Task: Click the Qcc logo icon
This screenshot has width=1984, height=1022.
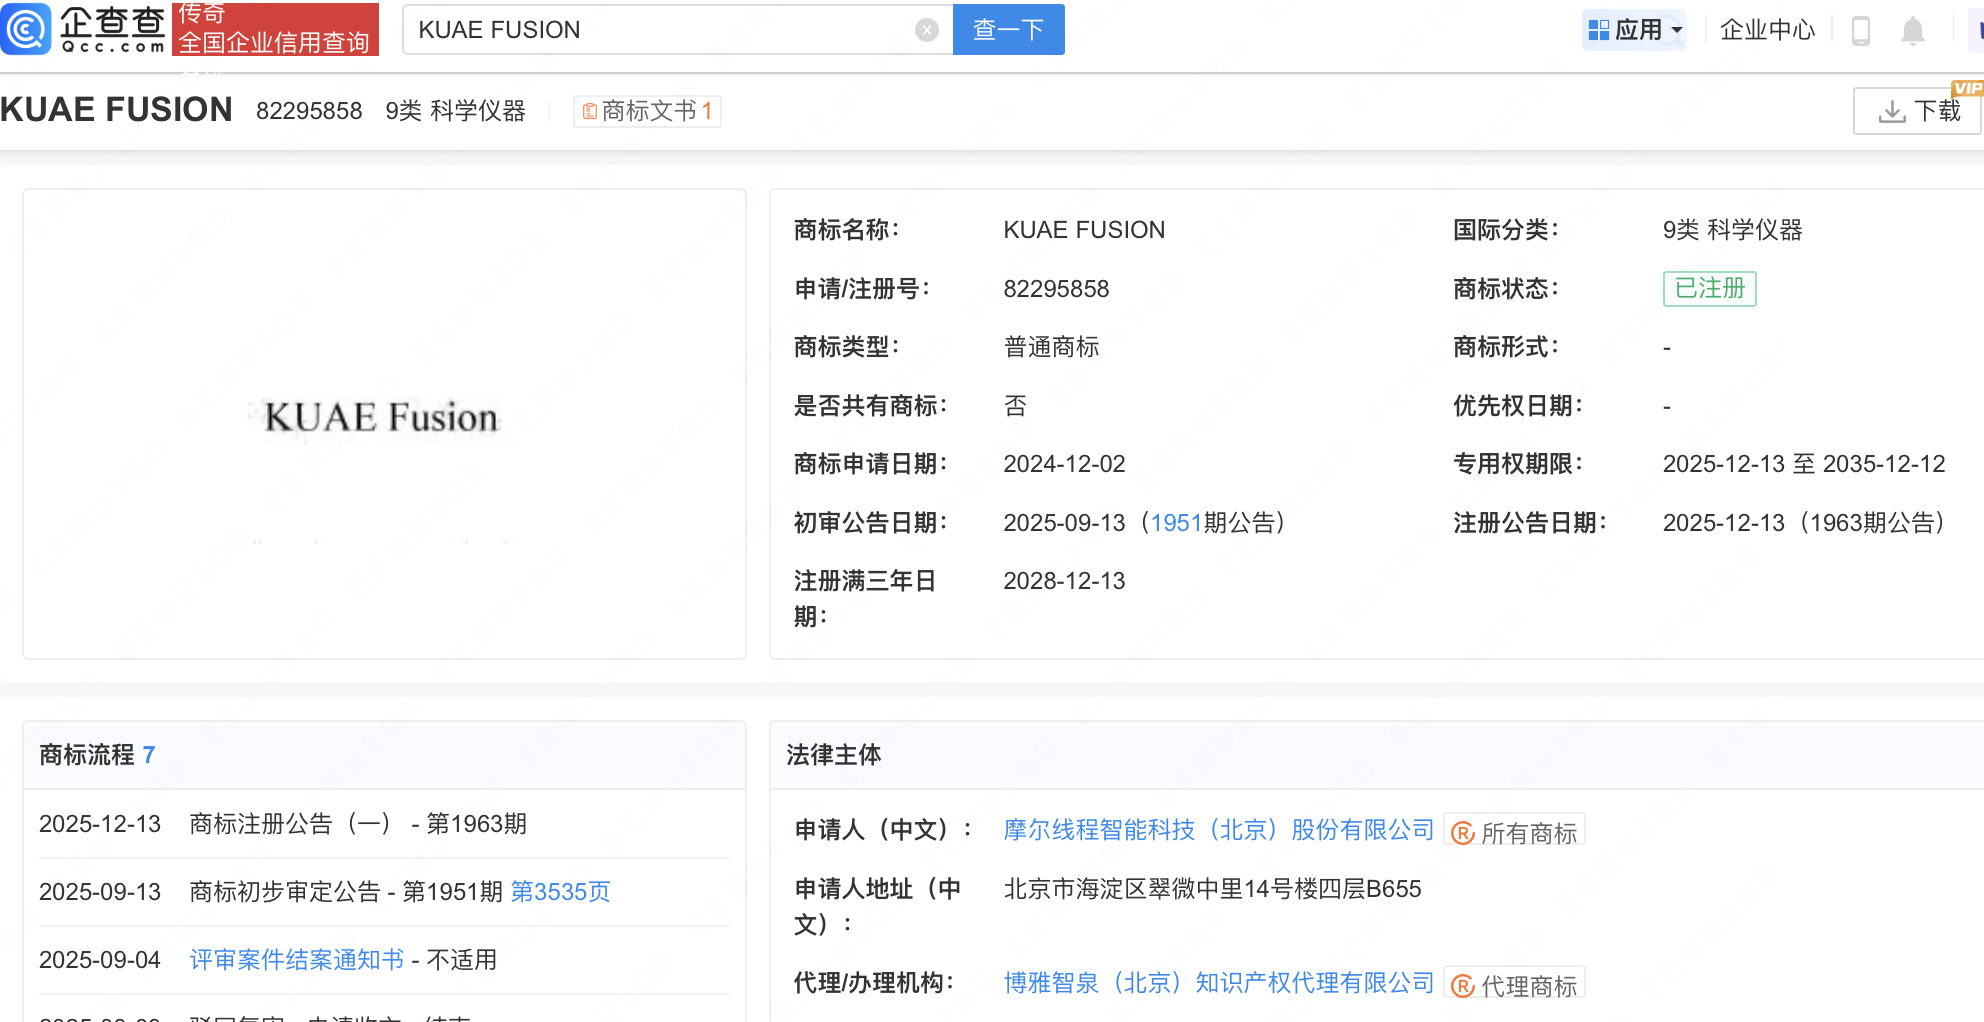Action: (x=26, y=29)
